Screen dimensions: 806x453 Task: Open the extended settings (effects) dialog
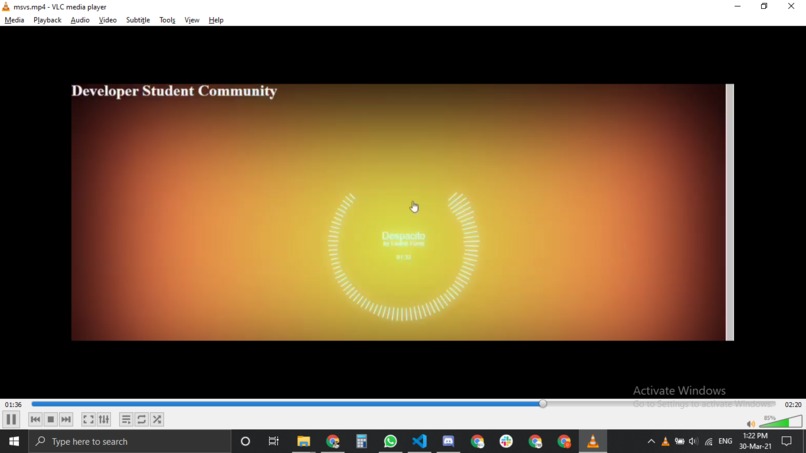pyautogui.click(x=104, y=420)
